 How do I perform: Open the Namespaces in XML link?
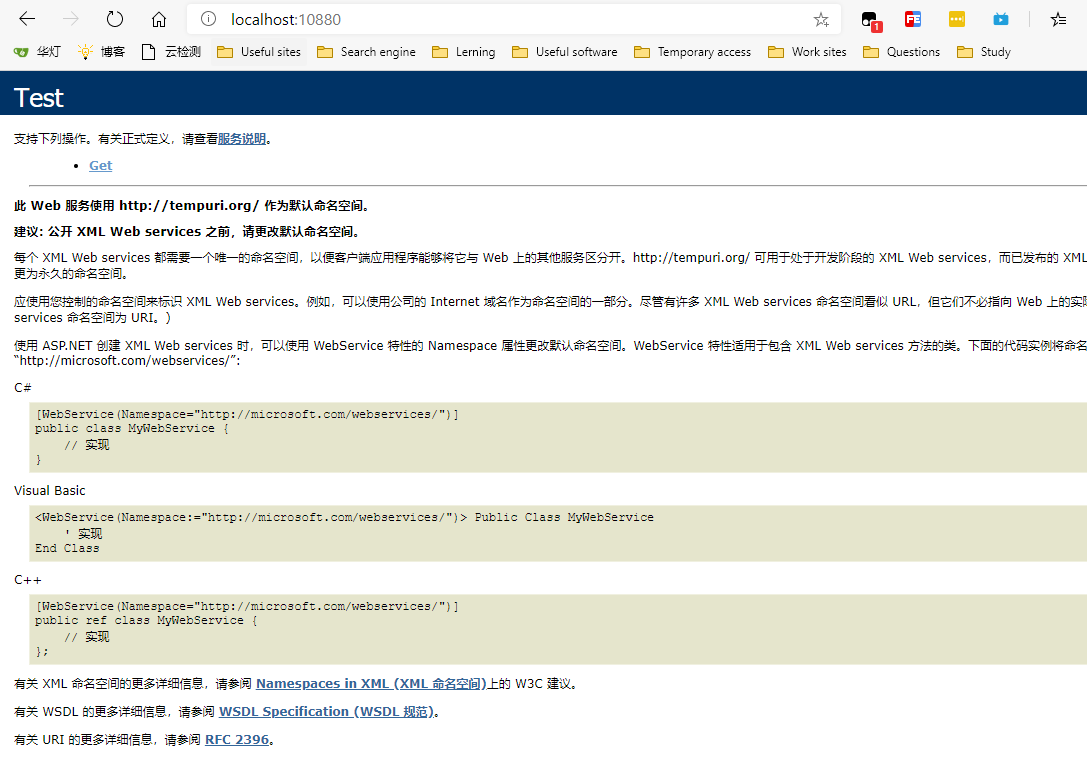[371, 683]
